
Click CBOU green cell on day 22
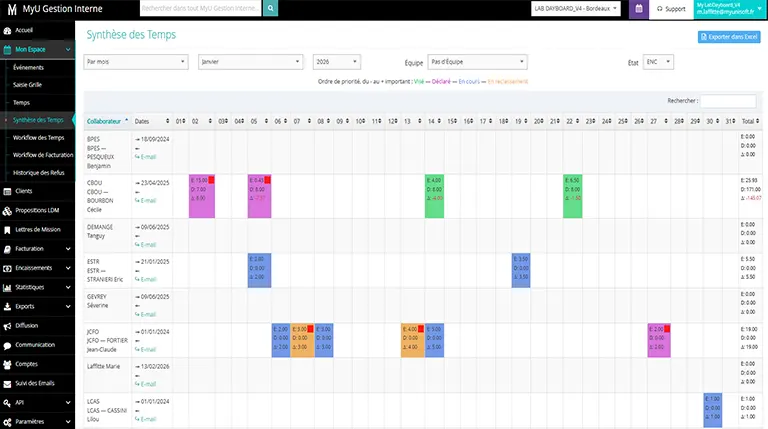click(x=573, y=196)
